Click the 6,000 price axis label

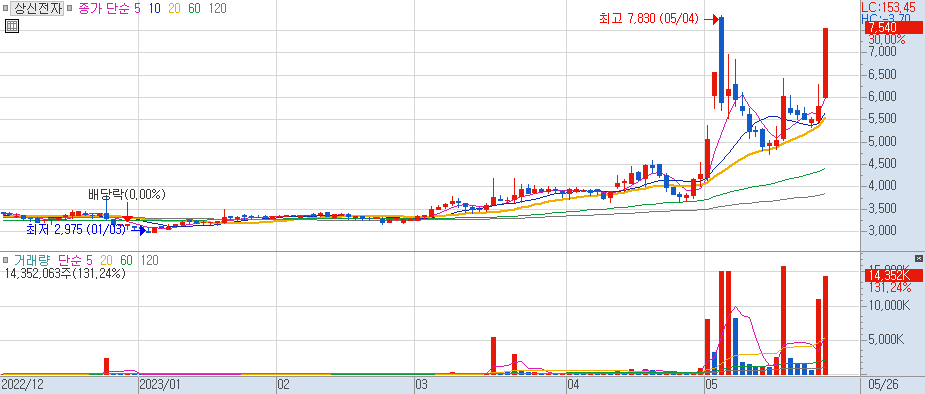point(883,97)
